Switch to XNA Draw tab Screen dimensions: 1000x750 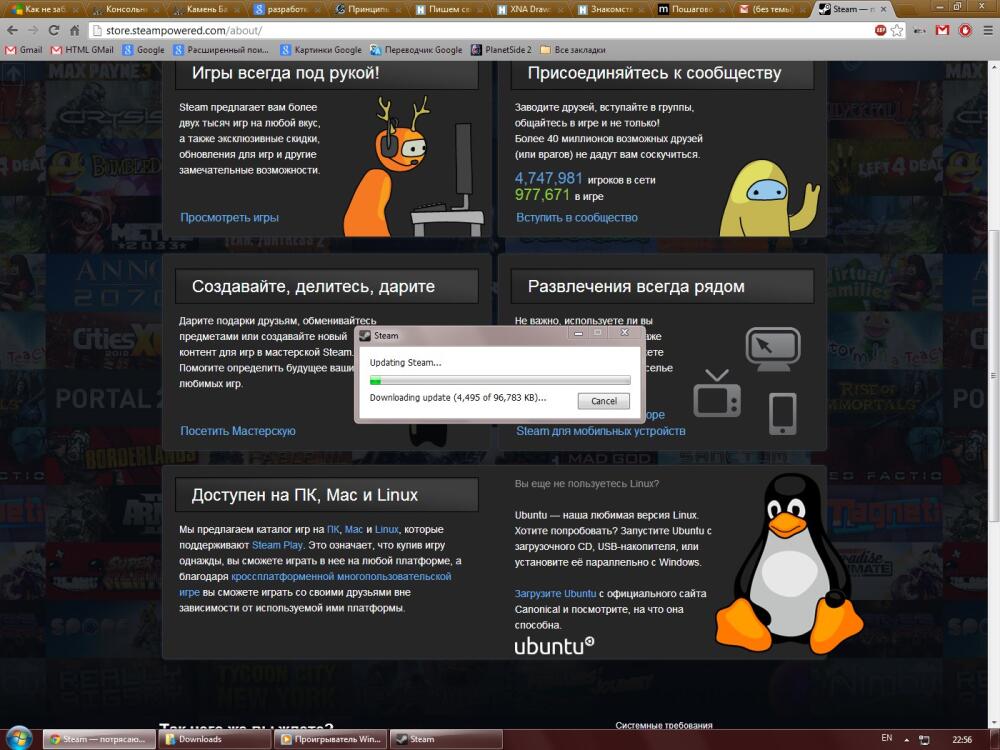coord(531,9)
